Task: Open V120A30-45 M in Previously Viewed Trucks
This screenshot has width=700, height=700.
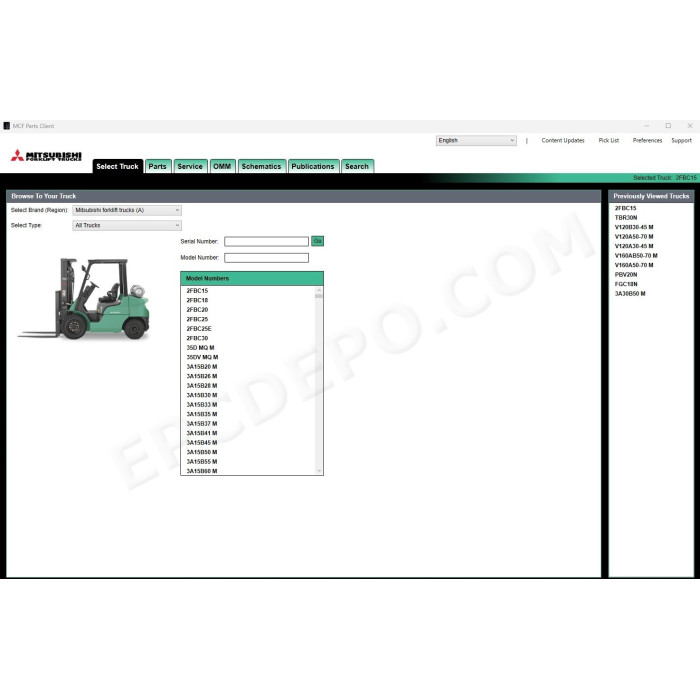Action: click(634, 246)
